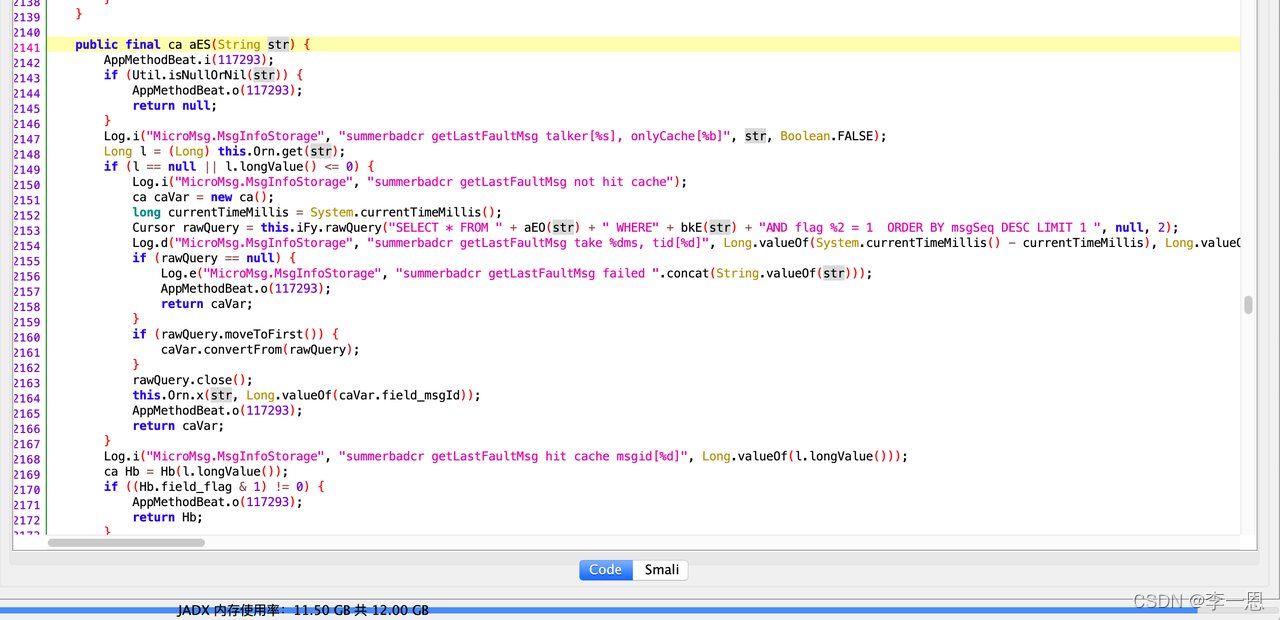Click line number 2141 in the gutter
Viewport: 1280px width, 620px height.
[x=26, y=47]
